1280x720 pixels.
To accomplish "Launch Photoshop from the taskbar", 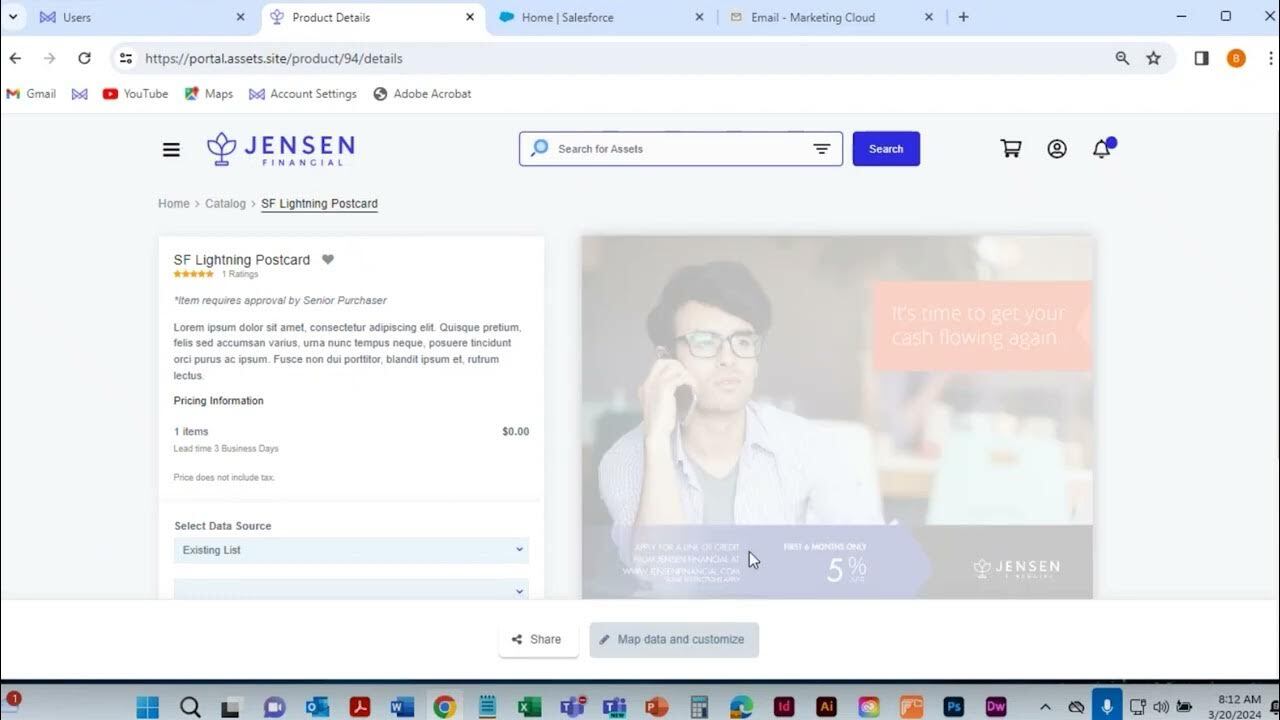I will click(x=953, y=707).
